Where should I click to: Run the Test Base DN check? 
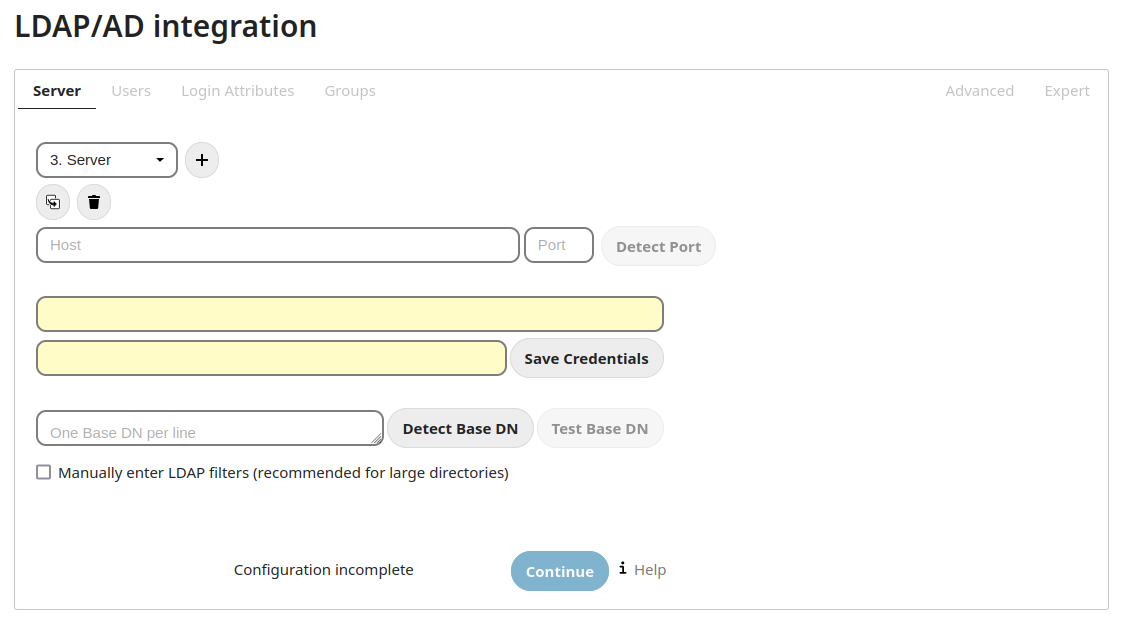600,428
